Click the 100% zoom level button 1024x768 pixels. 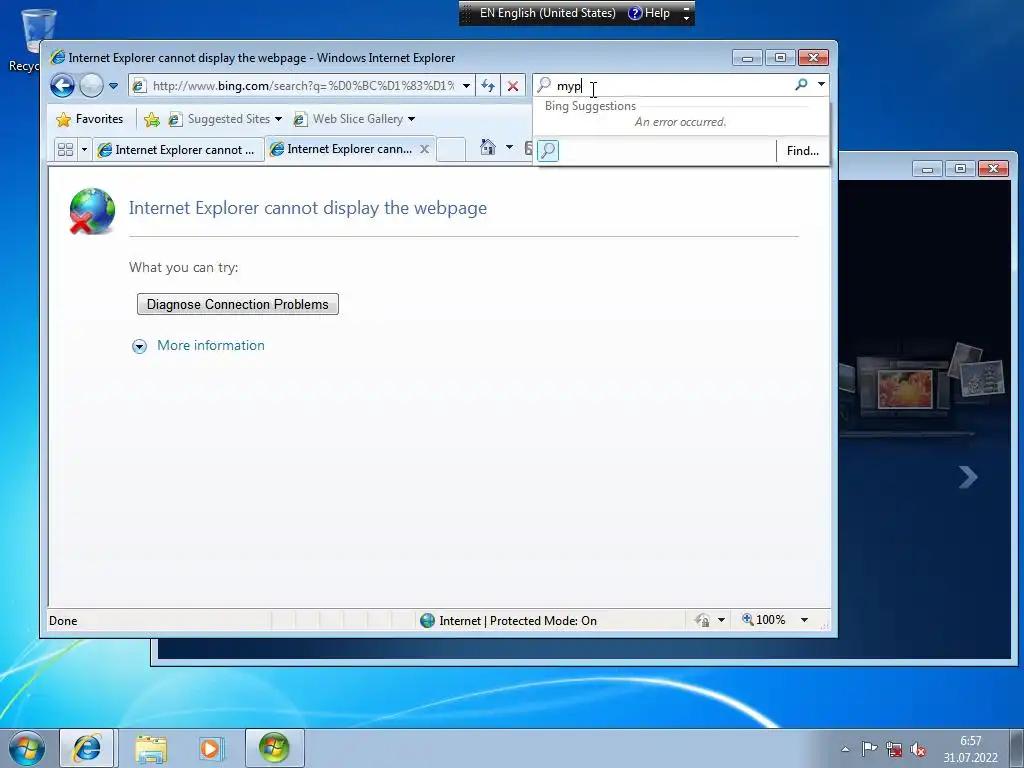(764, 620)
